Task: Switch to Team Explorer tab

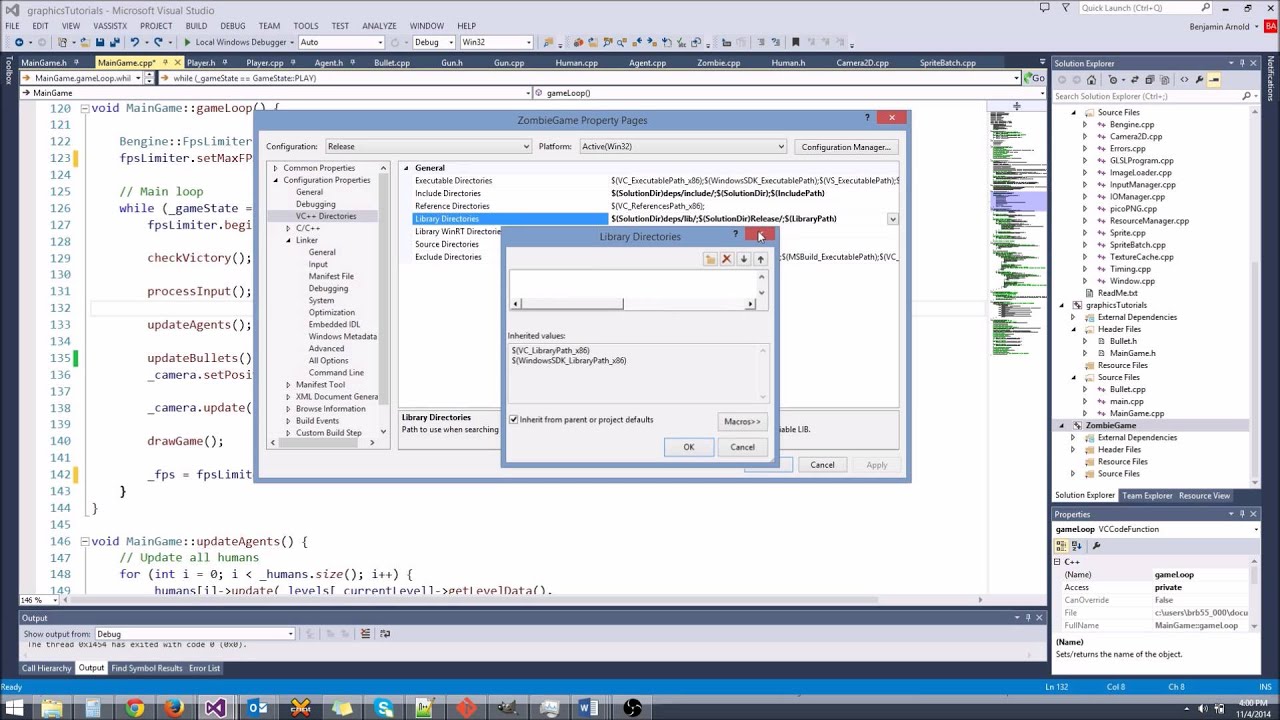Action: (x=1147, y=496)
